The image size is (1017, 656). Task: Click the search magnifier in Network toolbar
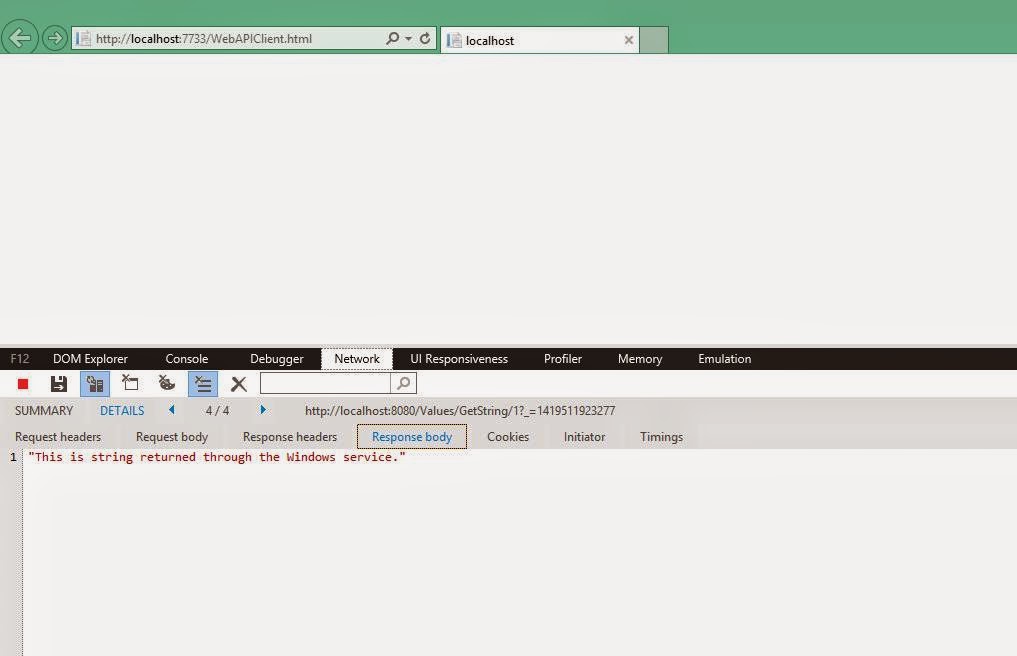click(x=403, y=383)
